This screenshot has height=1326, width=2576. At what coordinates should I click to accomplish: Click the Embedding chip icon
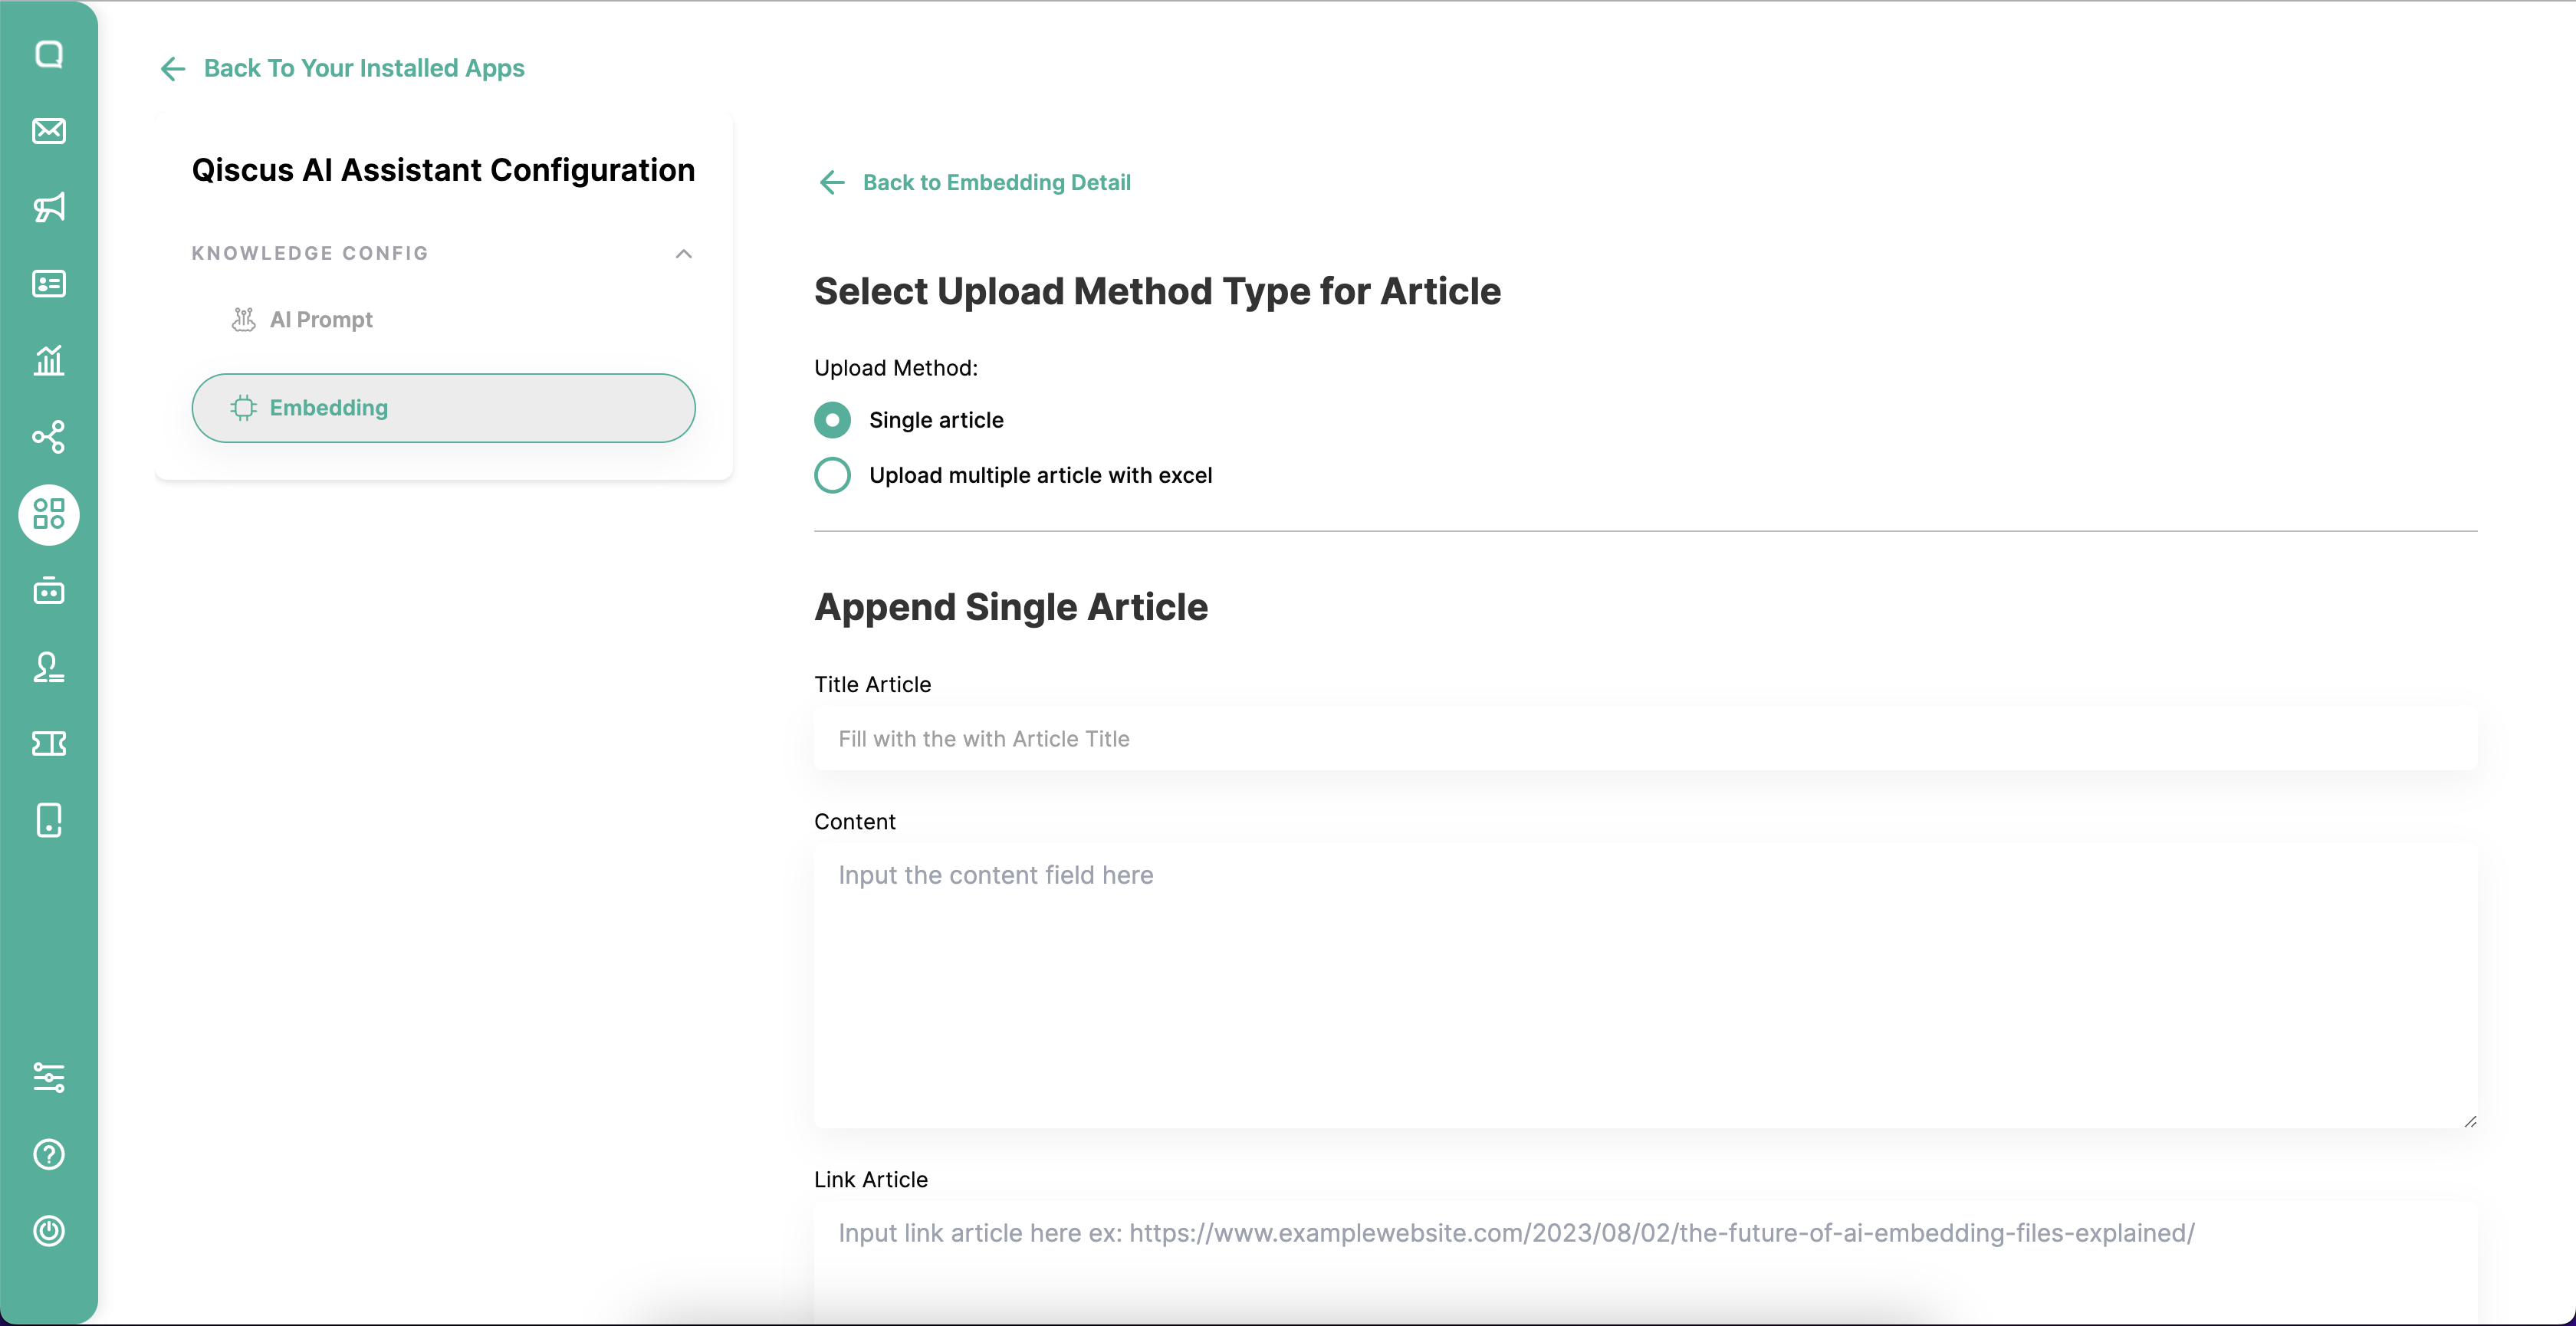(x=243, y=408)
